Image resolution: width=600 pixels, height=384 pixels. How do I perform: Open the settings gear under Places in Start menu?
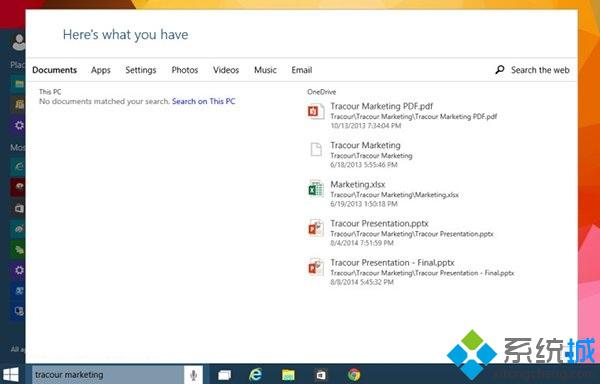pyautogui.click(x=18, y=125)
